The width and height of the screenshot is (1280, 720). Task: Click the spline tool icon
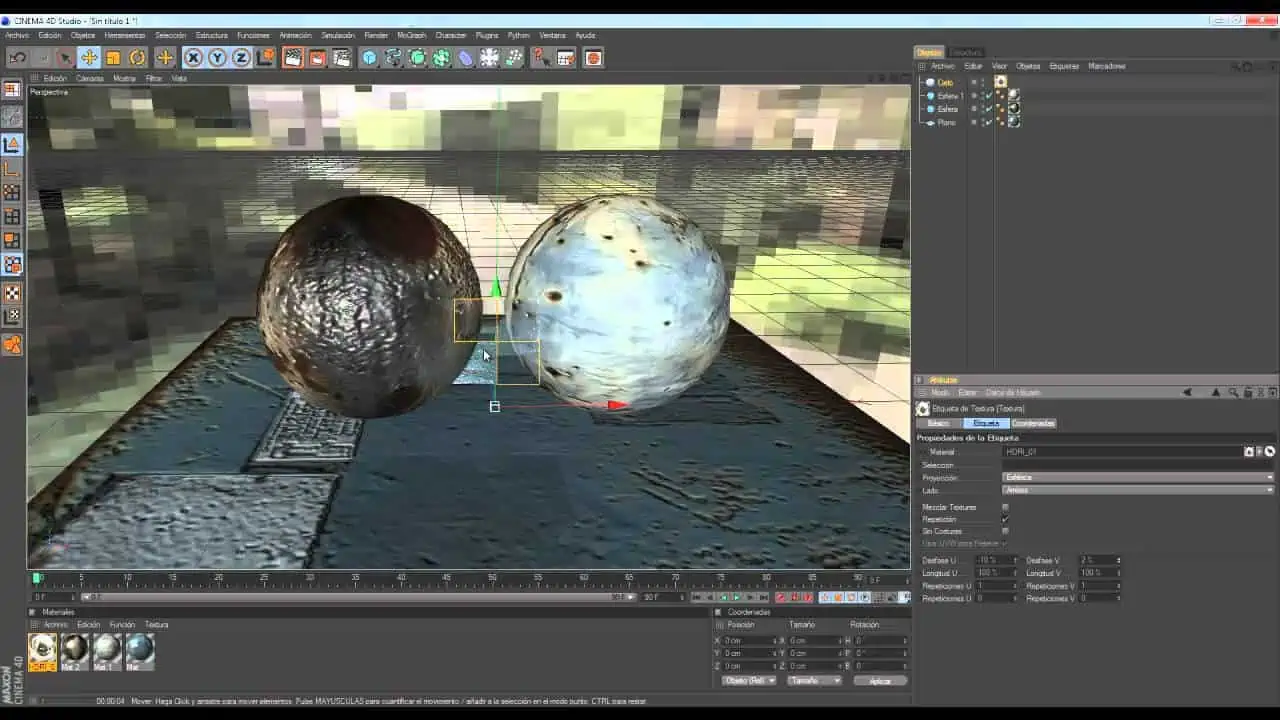394,58
